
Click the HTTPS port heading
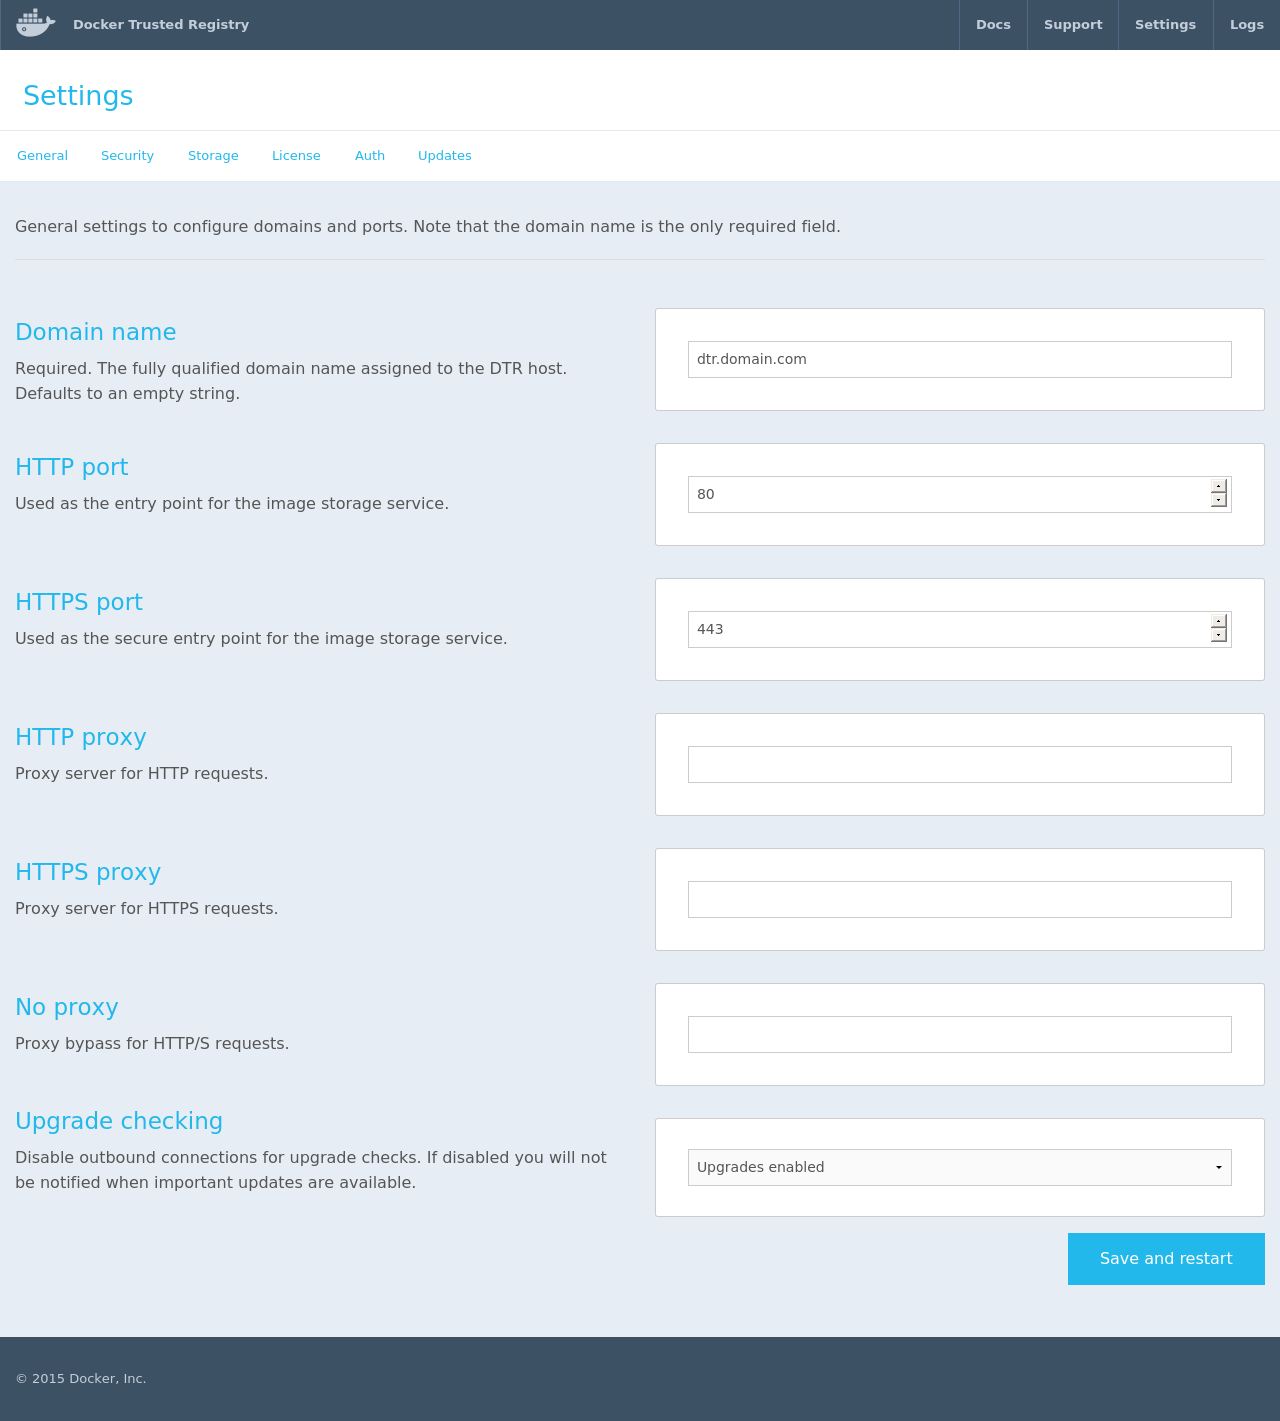coord(79,602)
